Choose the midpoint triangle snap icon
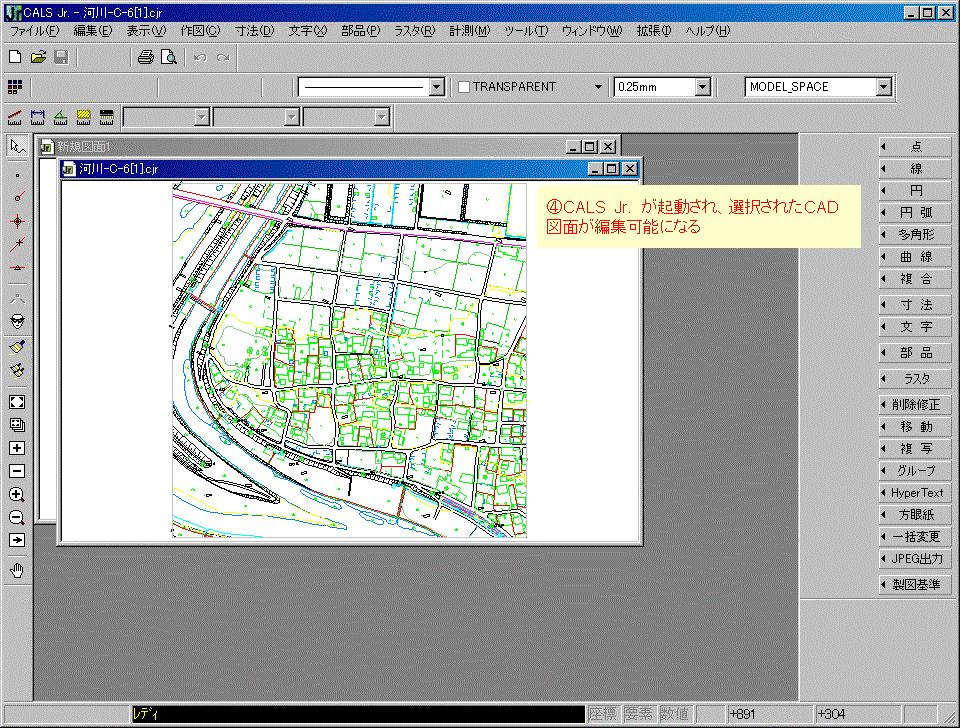 (x=17, y=268)
